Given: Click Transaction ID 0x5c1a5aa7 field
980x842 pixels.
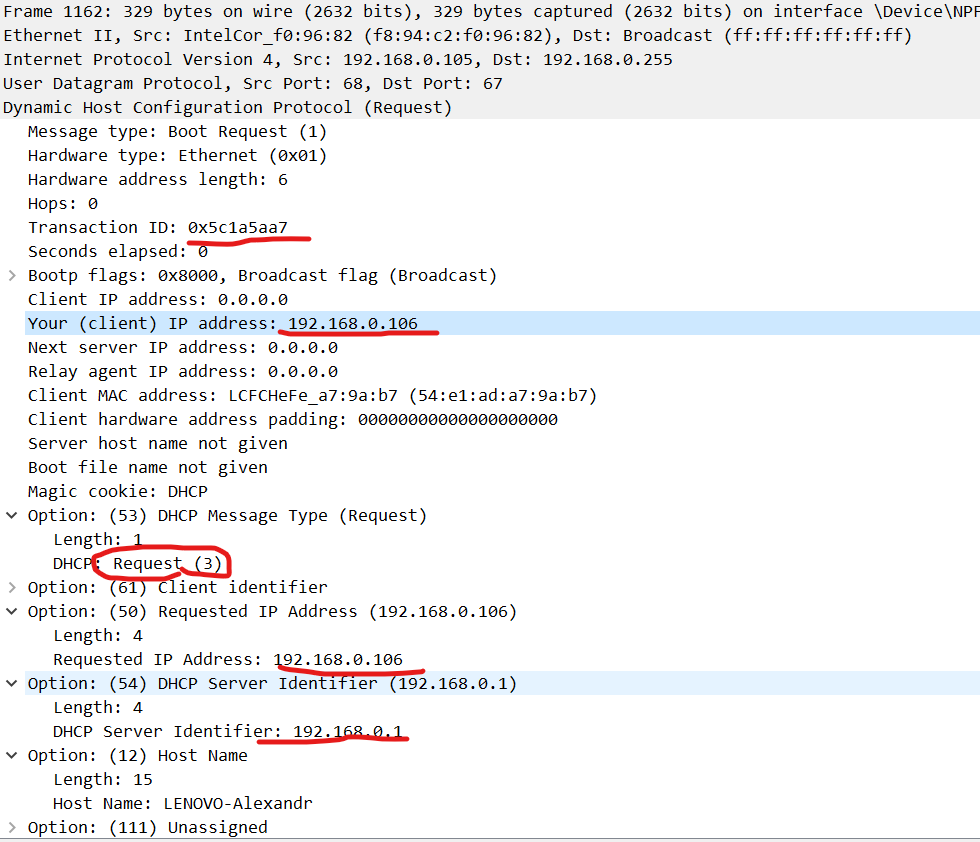Looking at the screenshot, I should (158, 228).
